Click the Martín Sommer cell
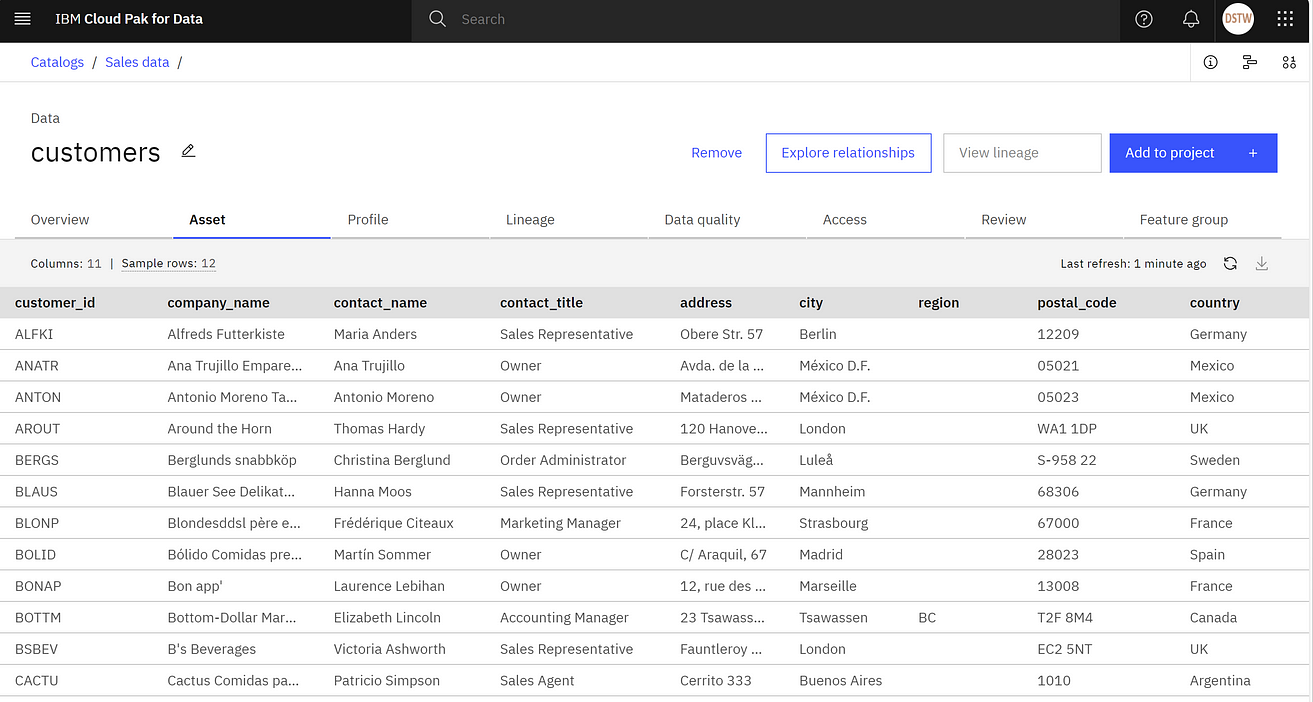The width and height of the screenshot is (1313, 702). 382,555
